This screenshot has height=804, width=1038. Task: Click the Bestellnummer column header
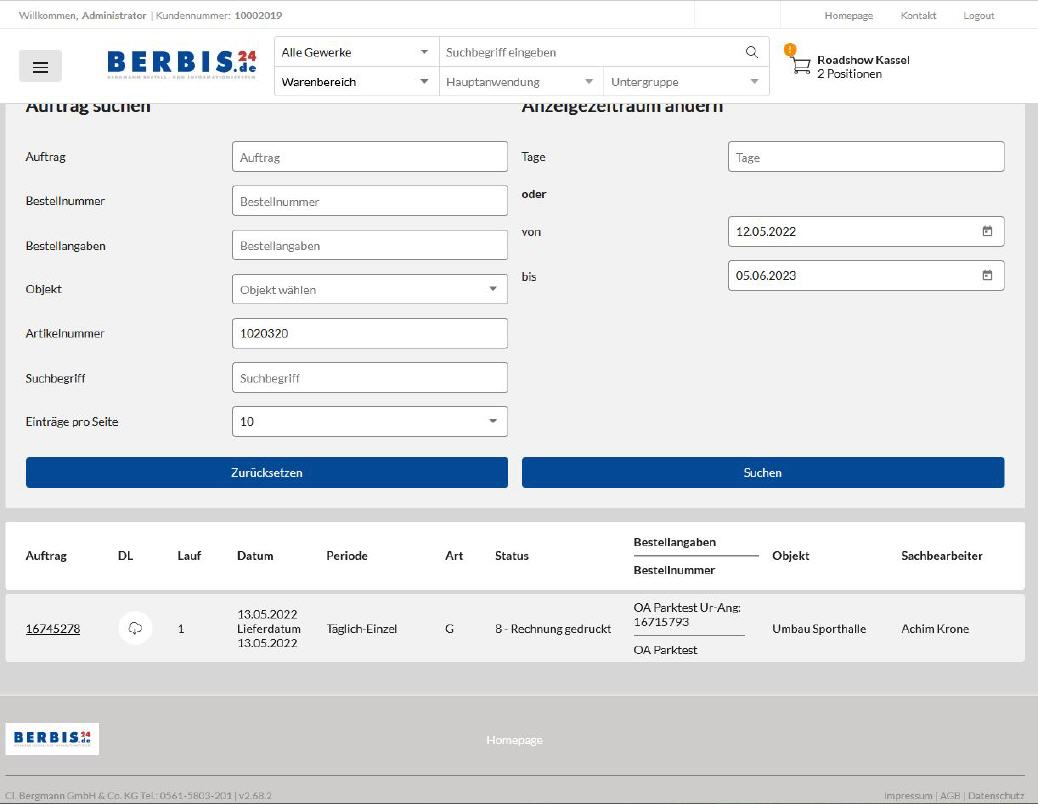(674, 570)
